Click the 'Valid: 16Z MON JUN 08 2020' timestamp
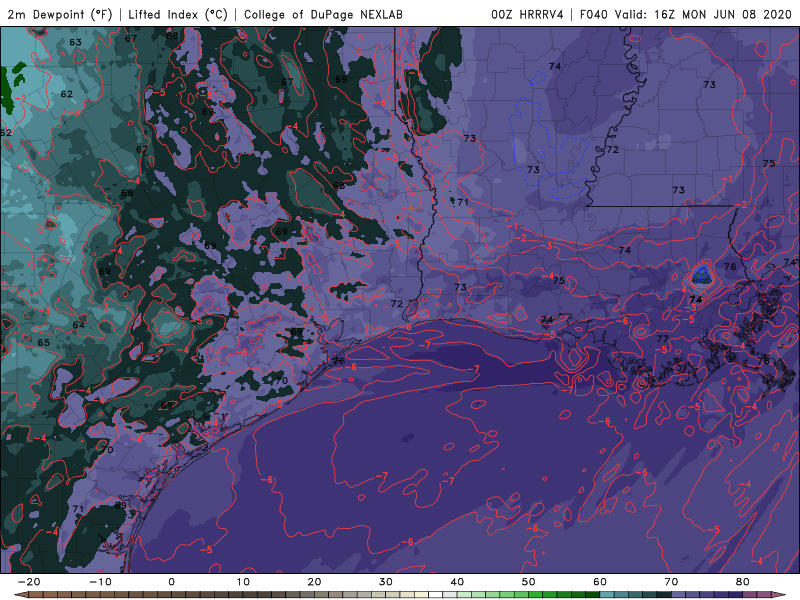800x600 pixels. 703,14
